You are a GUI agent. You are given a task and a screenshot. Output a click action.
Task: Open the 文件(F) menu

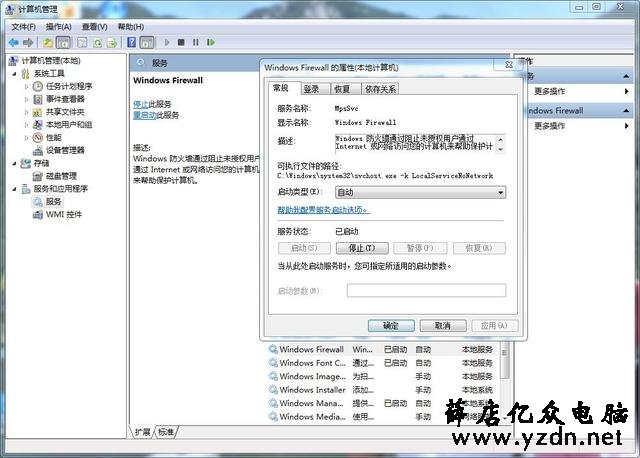click(23, 27)
